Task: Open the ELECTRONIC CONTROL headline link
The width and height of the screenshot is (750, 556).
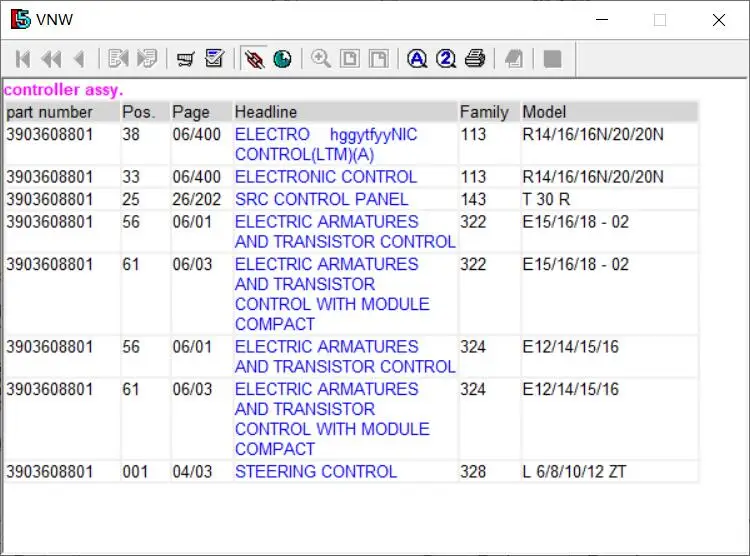Action: pyautogui.click(x=325, y=177)
